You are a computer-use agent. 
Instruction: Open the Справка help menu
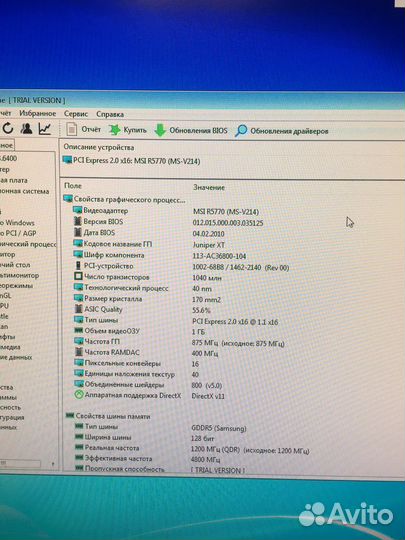click(x=110, y=114)
